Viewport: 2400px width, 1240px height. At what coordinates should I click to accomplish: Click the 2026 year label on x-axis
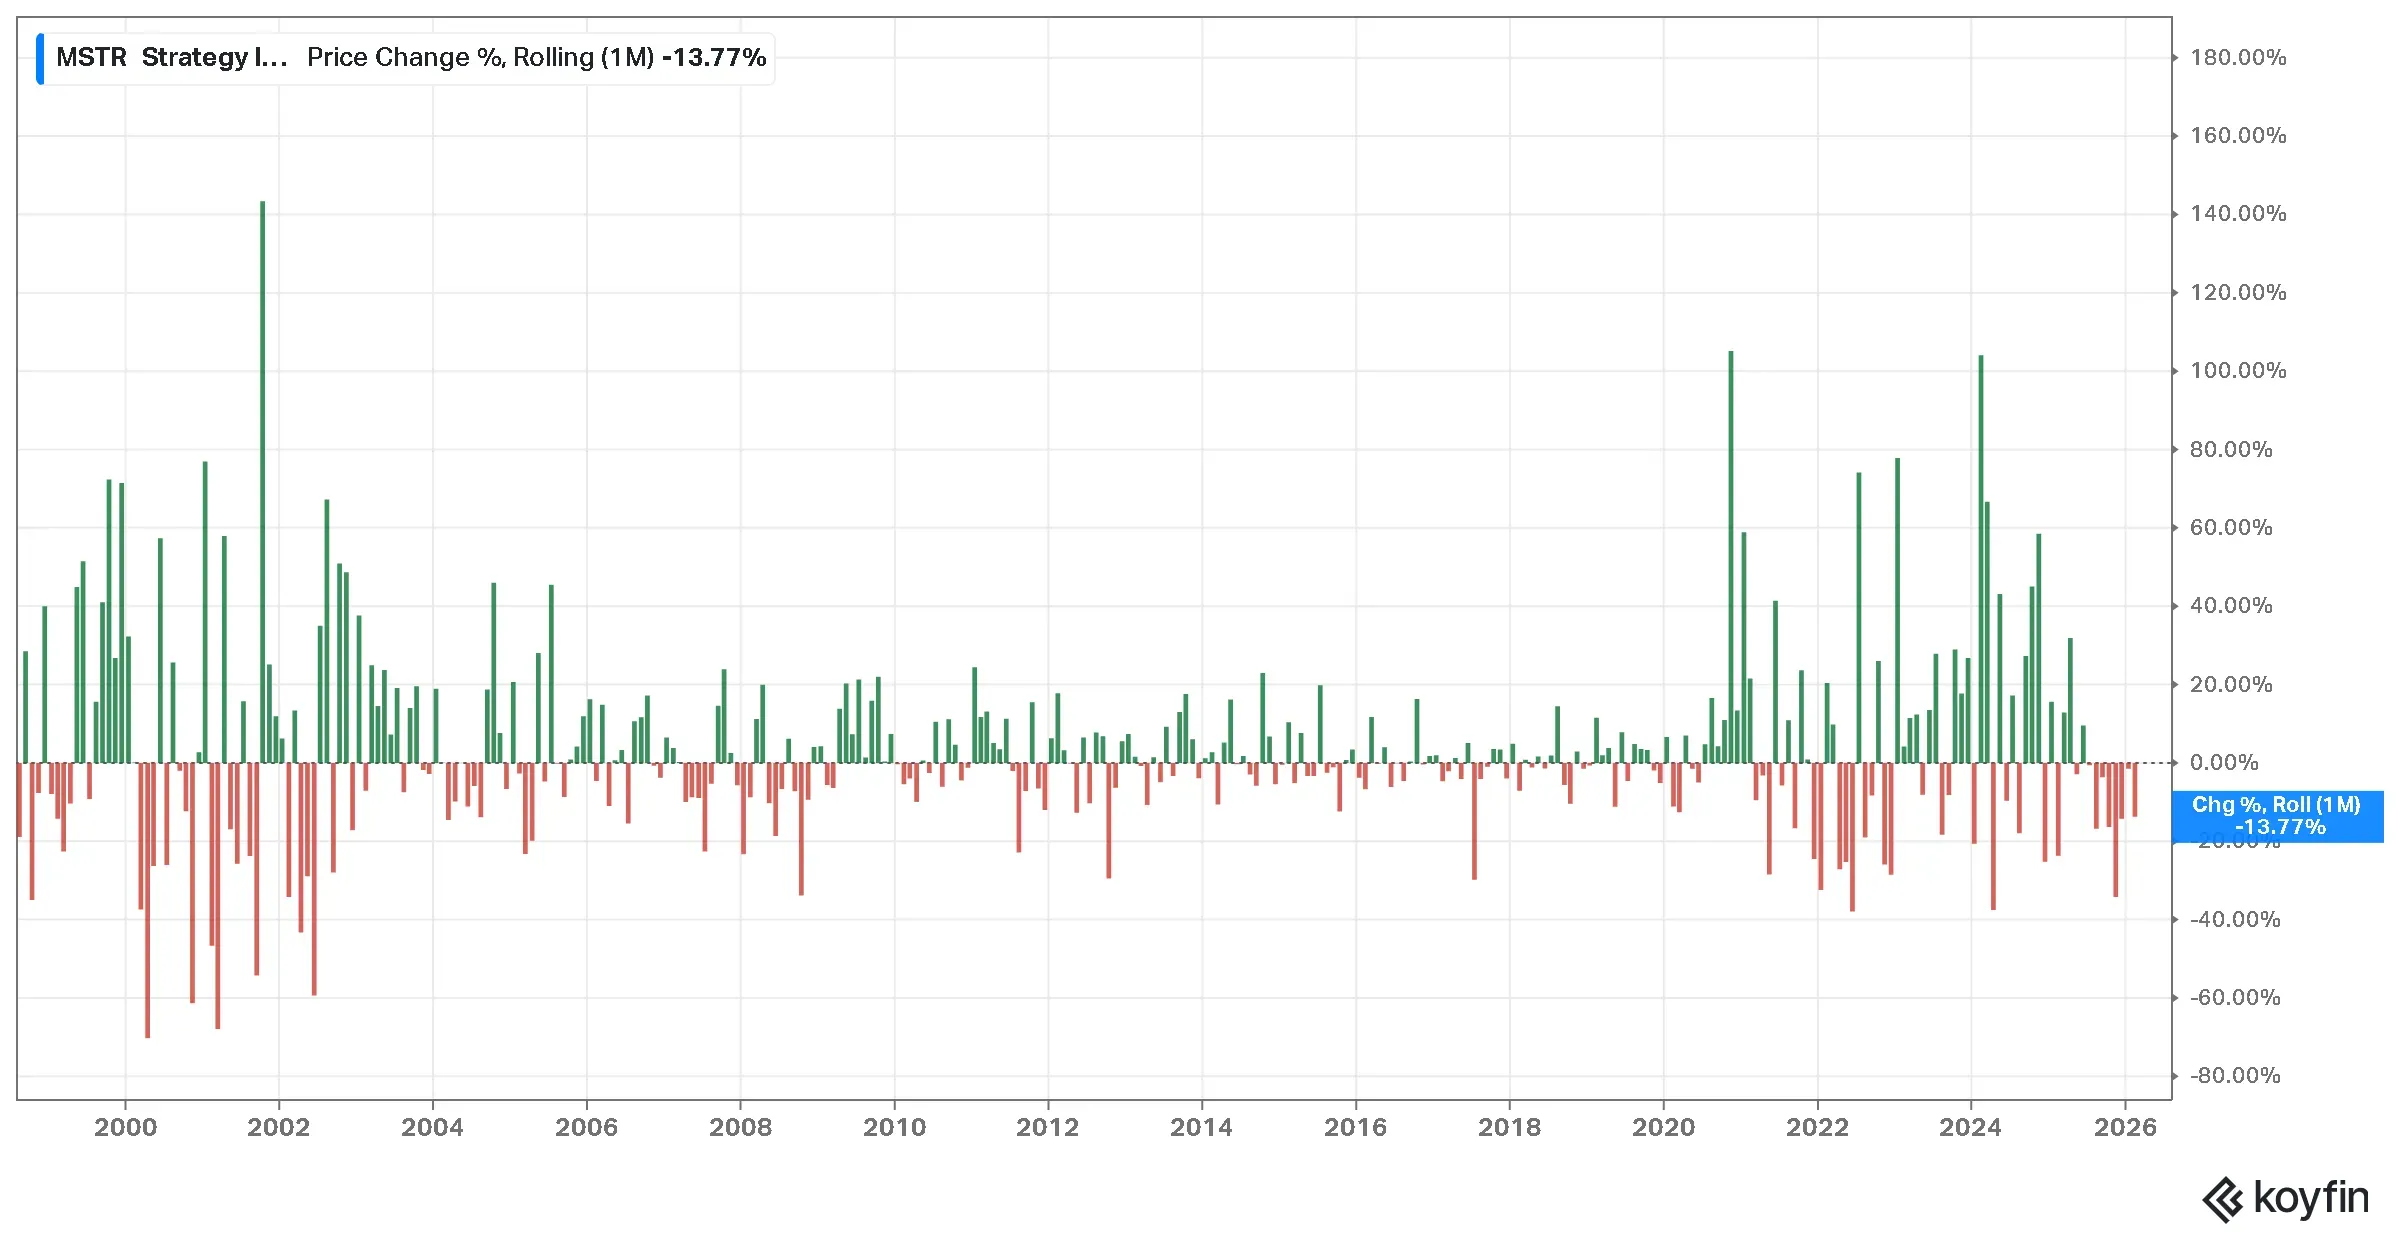click(2125, 1128)
